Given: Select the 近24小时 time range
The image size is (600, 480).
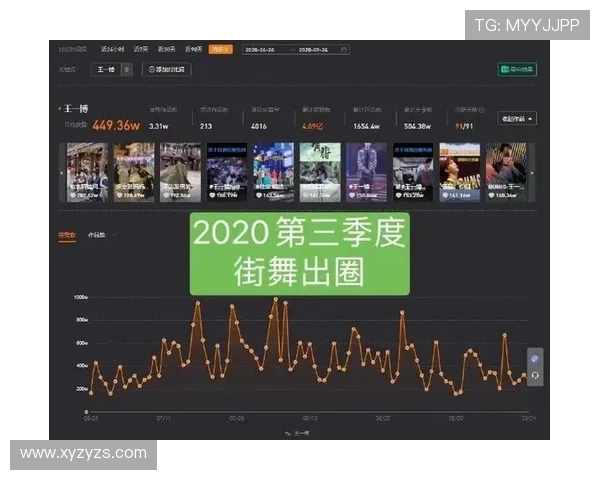Looking at the screenshot, I should click(x=112, y=49).
